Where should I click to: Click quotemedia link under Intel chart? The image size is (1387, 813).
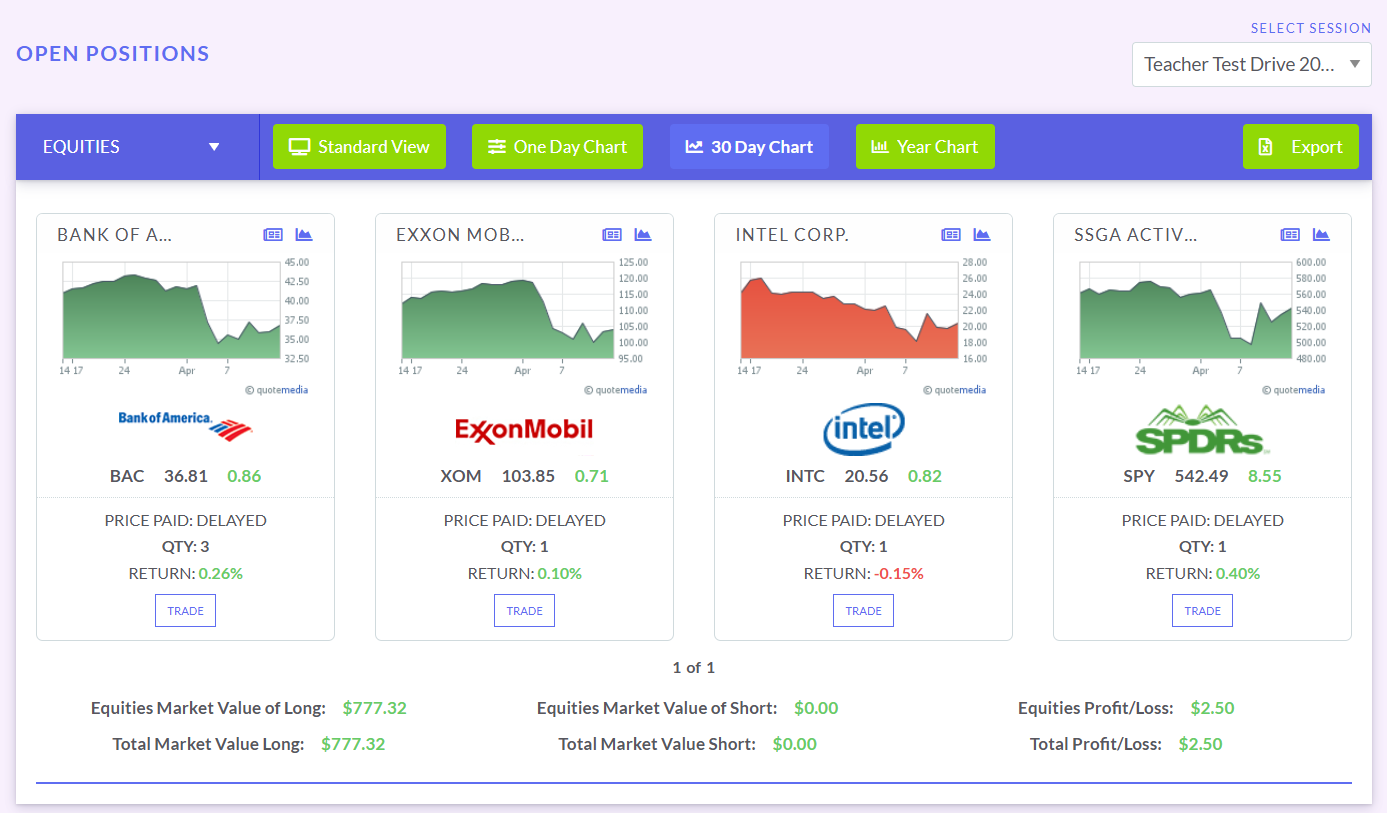pos(954,390)
